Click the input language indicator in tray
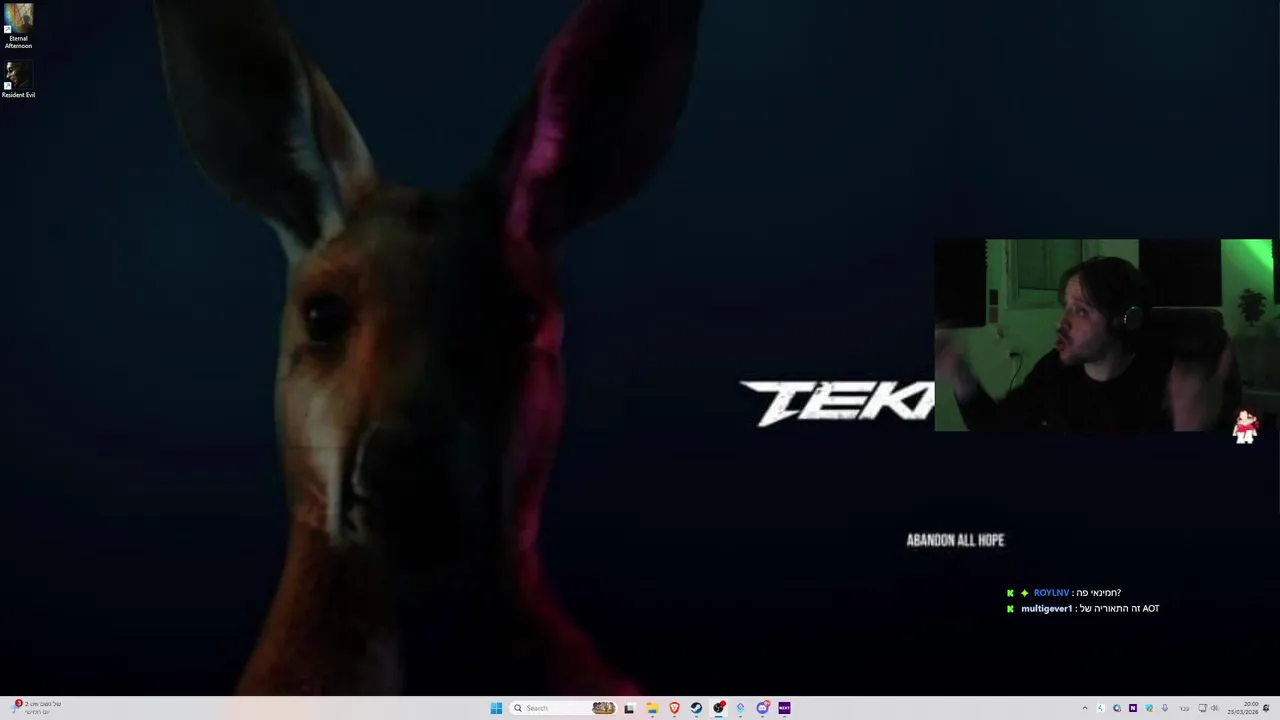The height and width of the screenshot is (720, 1280). [1185, 708]
